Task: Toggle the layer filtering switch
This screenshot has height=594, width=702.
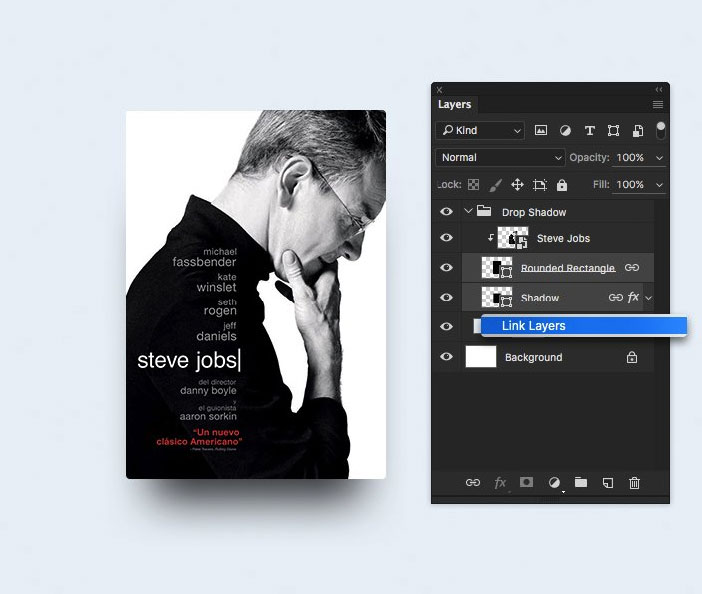Action: click(x=660, y=130)
